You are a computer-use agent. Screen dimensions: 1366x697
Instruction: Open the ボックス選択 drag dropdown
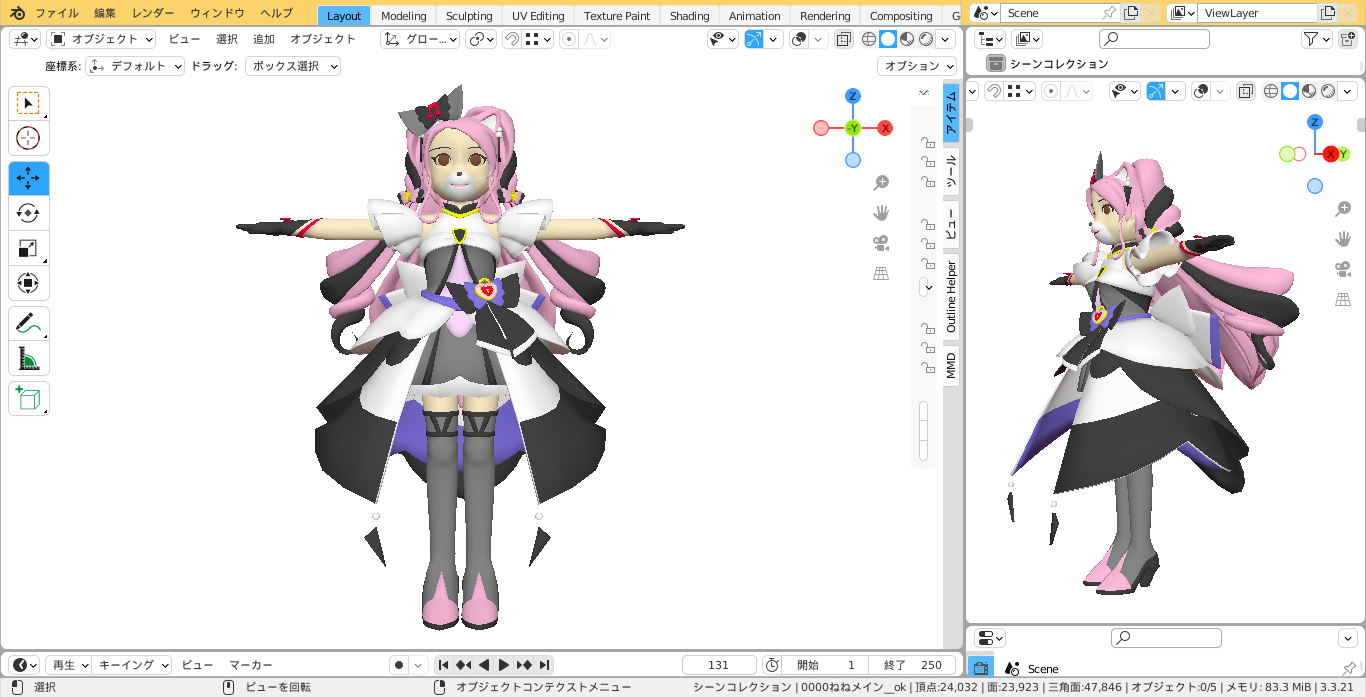(292, 66)
